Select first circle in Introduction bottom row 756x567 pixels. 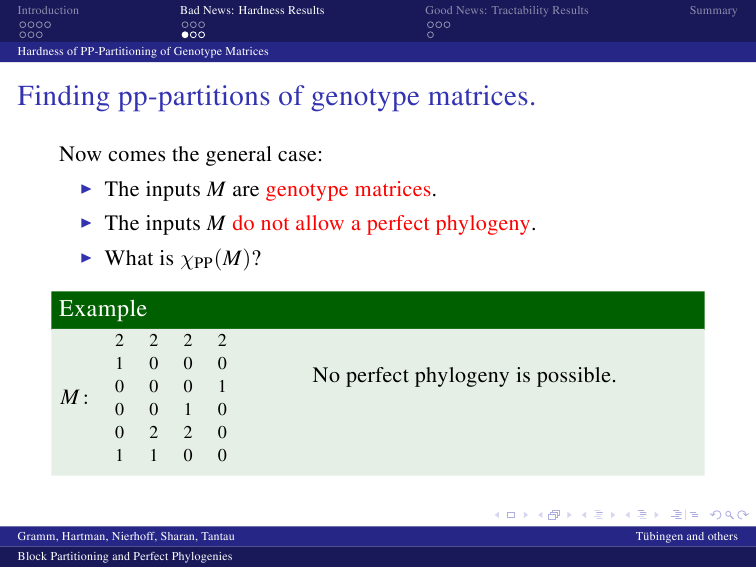click(23, 35)
